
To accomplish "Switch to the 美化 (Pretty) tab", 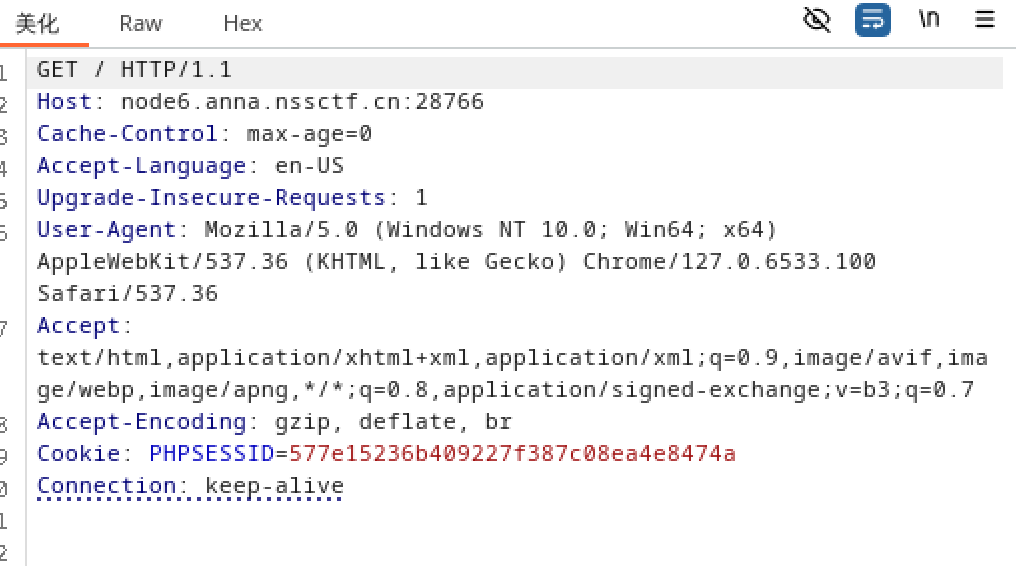I will point(38,23).
